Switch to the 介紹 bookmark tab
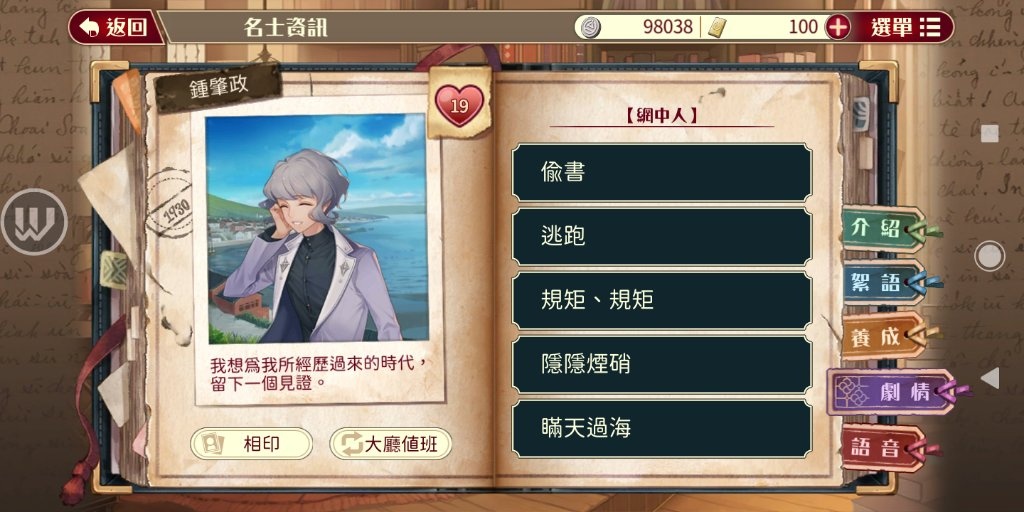This screenshot has width=1024, height=512. (x=885, y=229)
